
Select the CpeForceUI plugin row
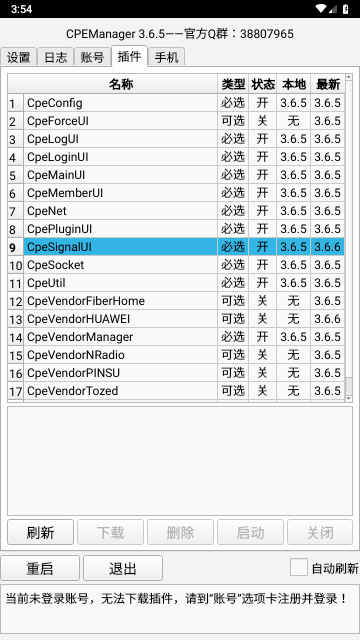[176, 121]
